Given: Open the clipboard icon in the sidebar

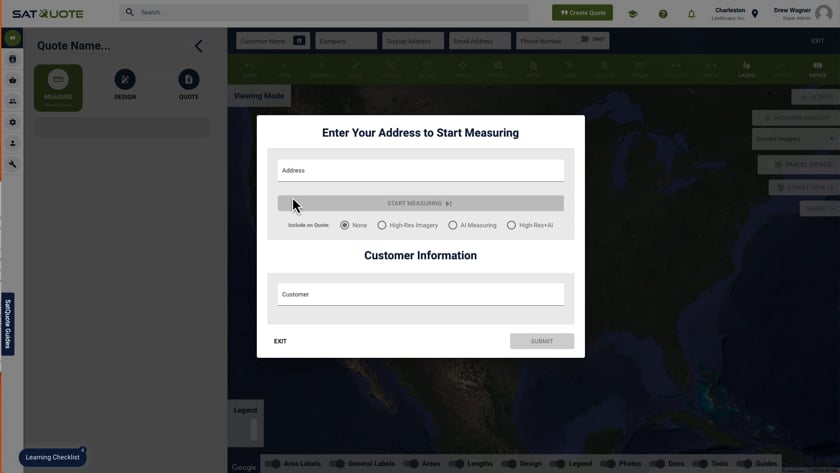Looking at the screenshot, I should 12,59.
